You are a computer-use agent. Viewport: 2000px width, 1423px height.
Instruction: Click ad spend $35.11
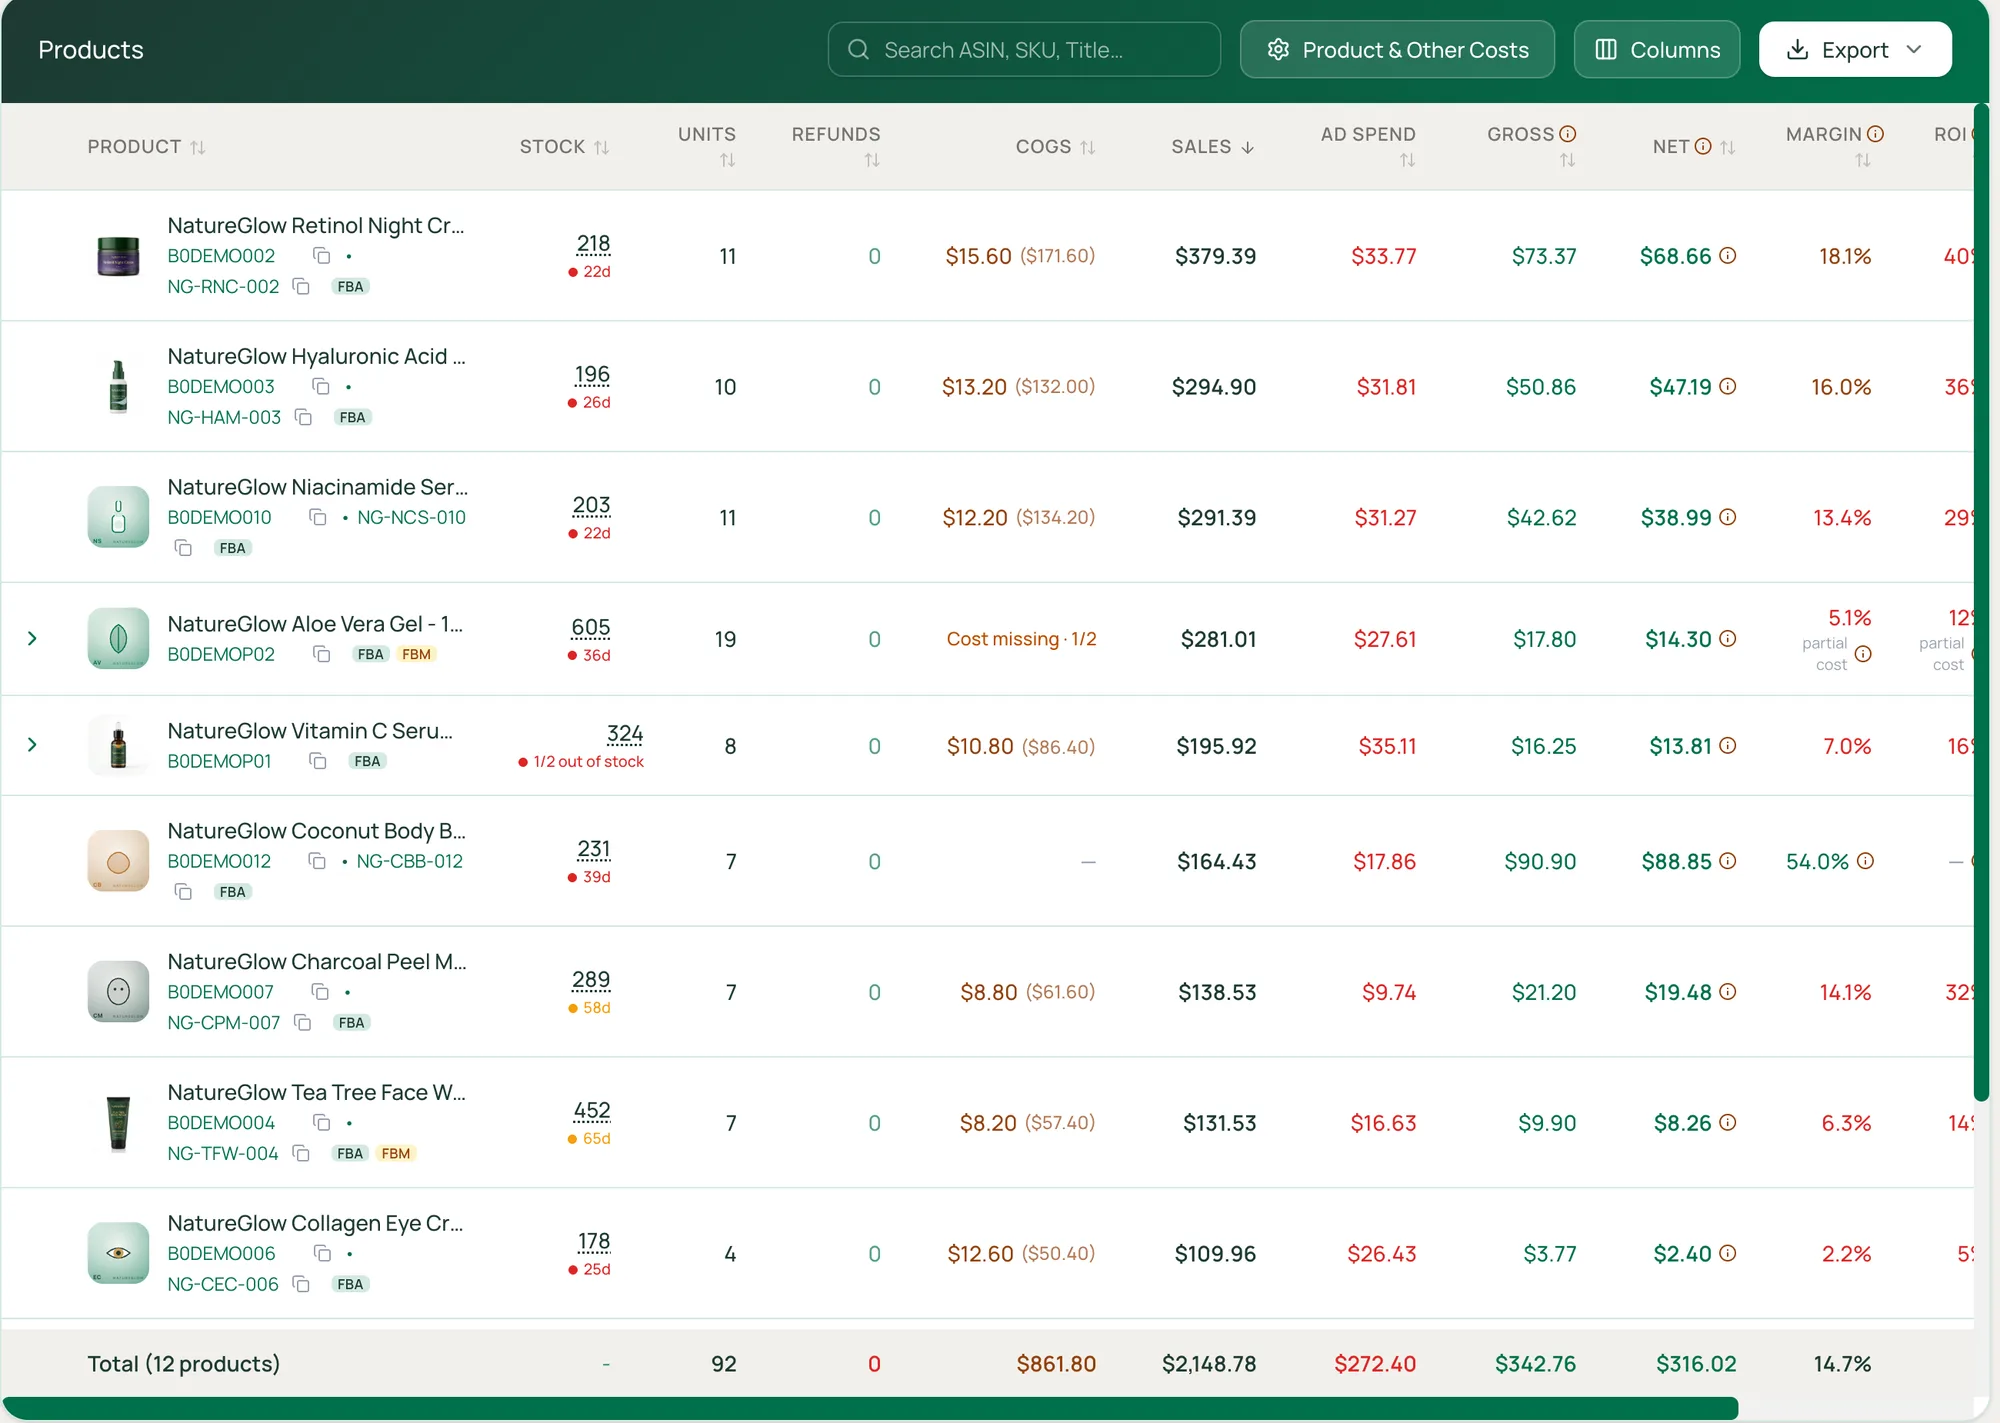1387,746
